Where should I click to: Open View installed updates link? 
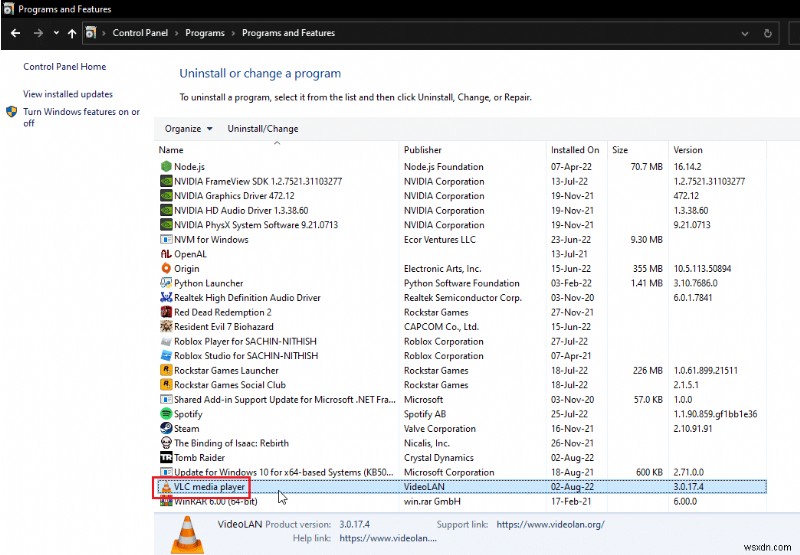(x=68, y=94)
